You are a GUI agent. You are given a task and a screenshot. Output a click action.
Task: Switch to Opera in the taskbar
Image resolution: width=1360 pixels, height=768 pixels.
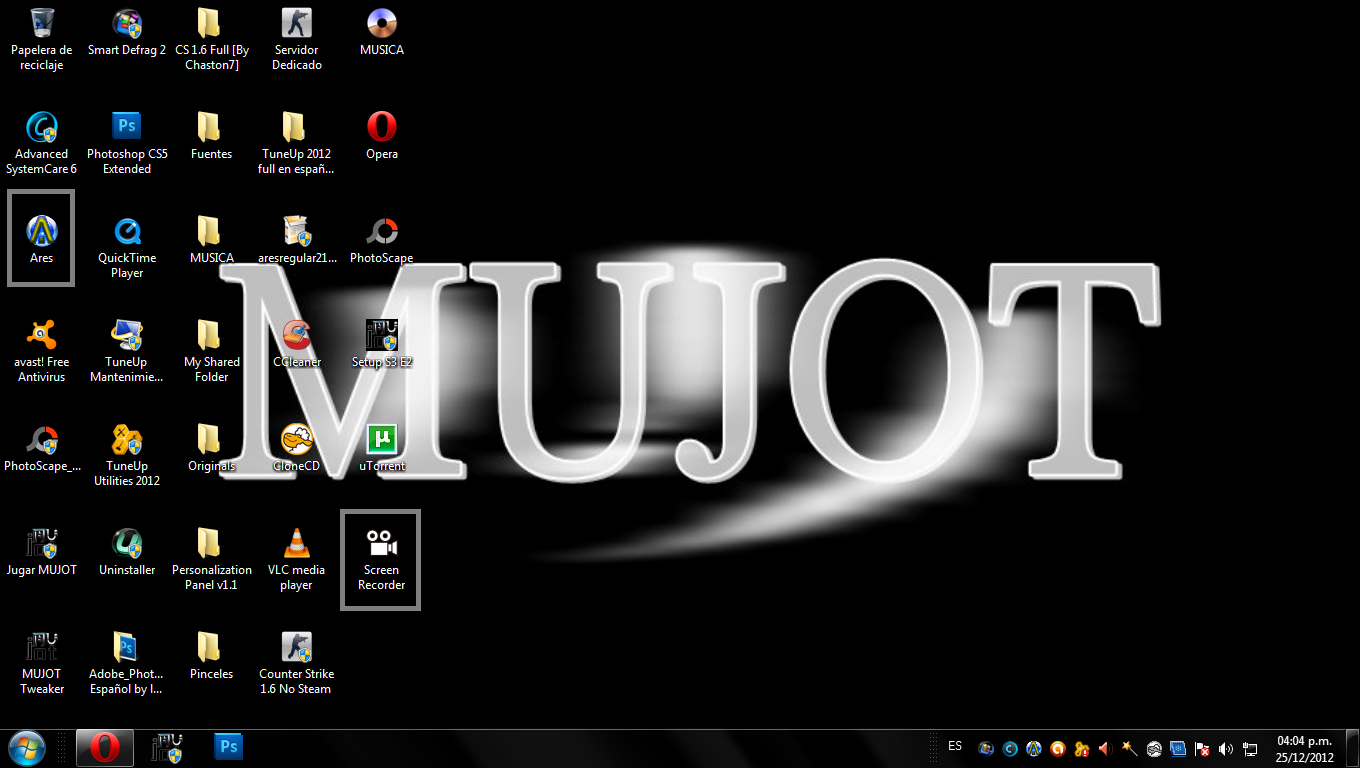point(105,747)
